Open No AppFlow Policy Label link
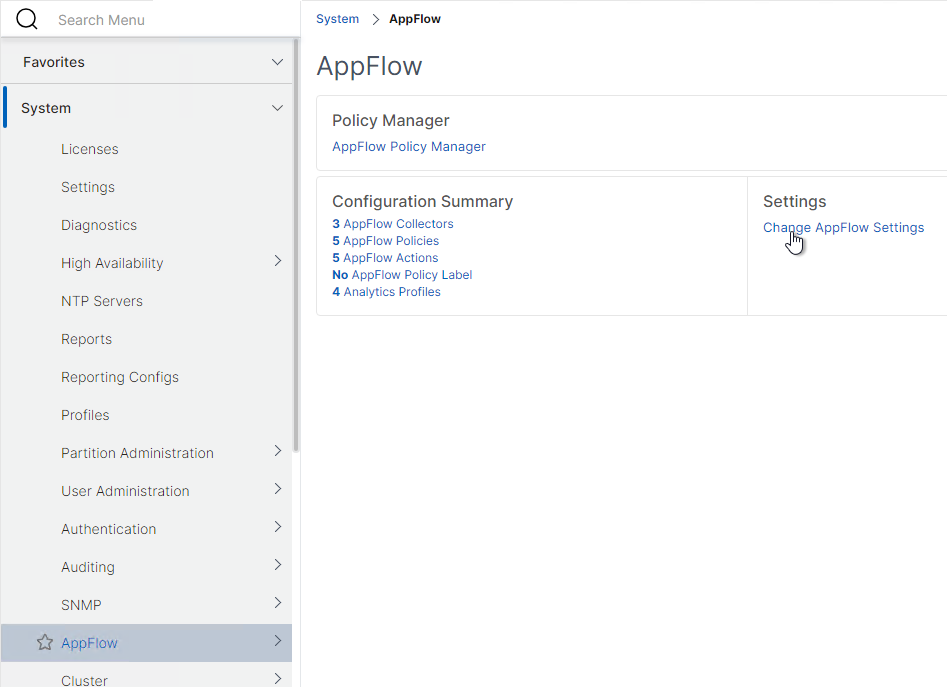 pos(402,275)
